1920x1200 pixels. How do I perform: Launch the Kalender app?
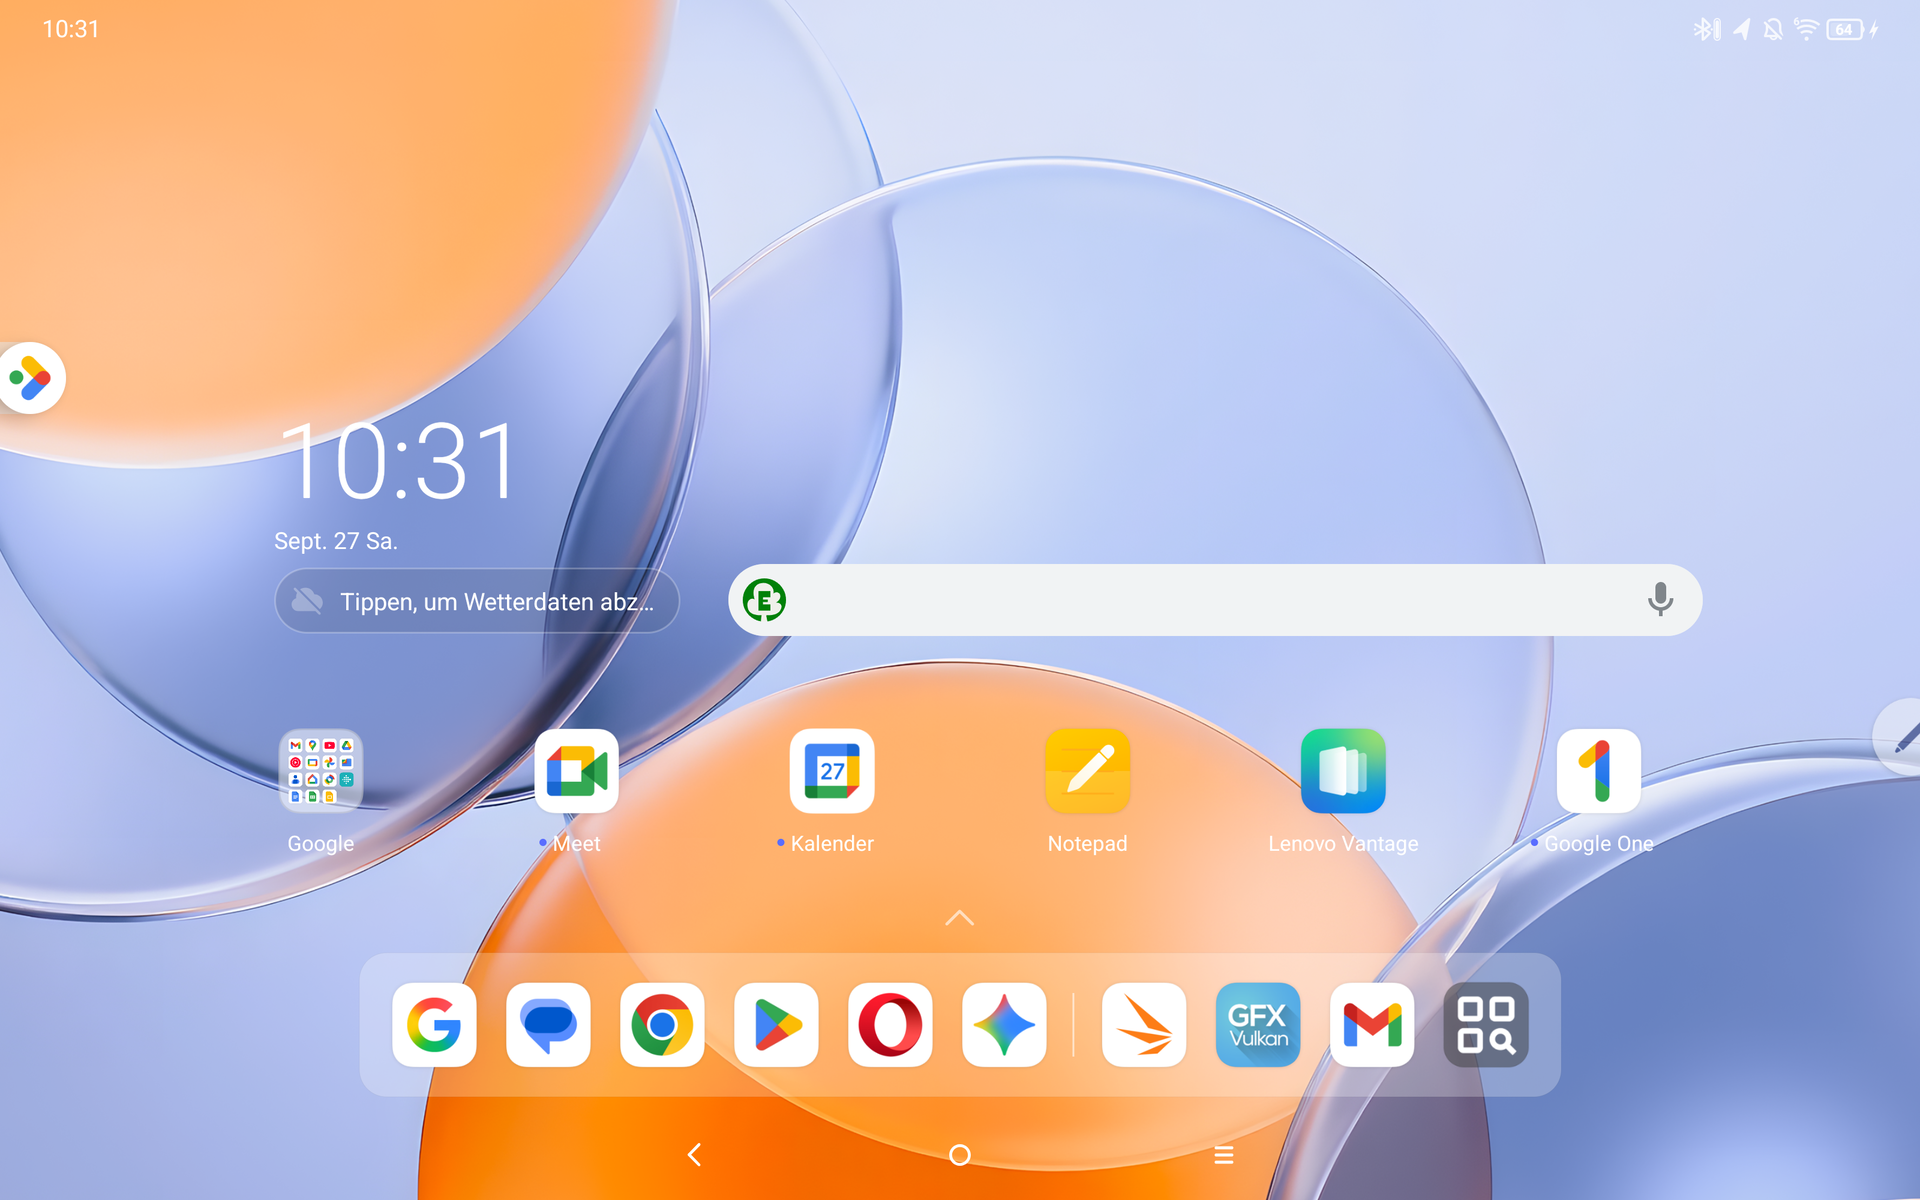click(831, 771)
